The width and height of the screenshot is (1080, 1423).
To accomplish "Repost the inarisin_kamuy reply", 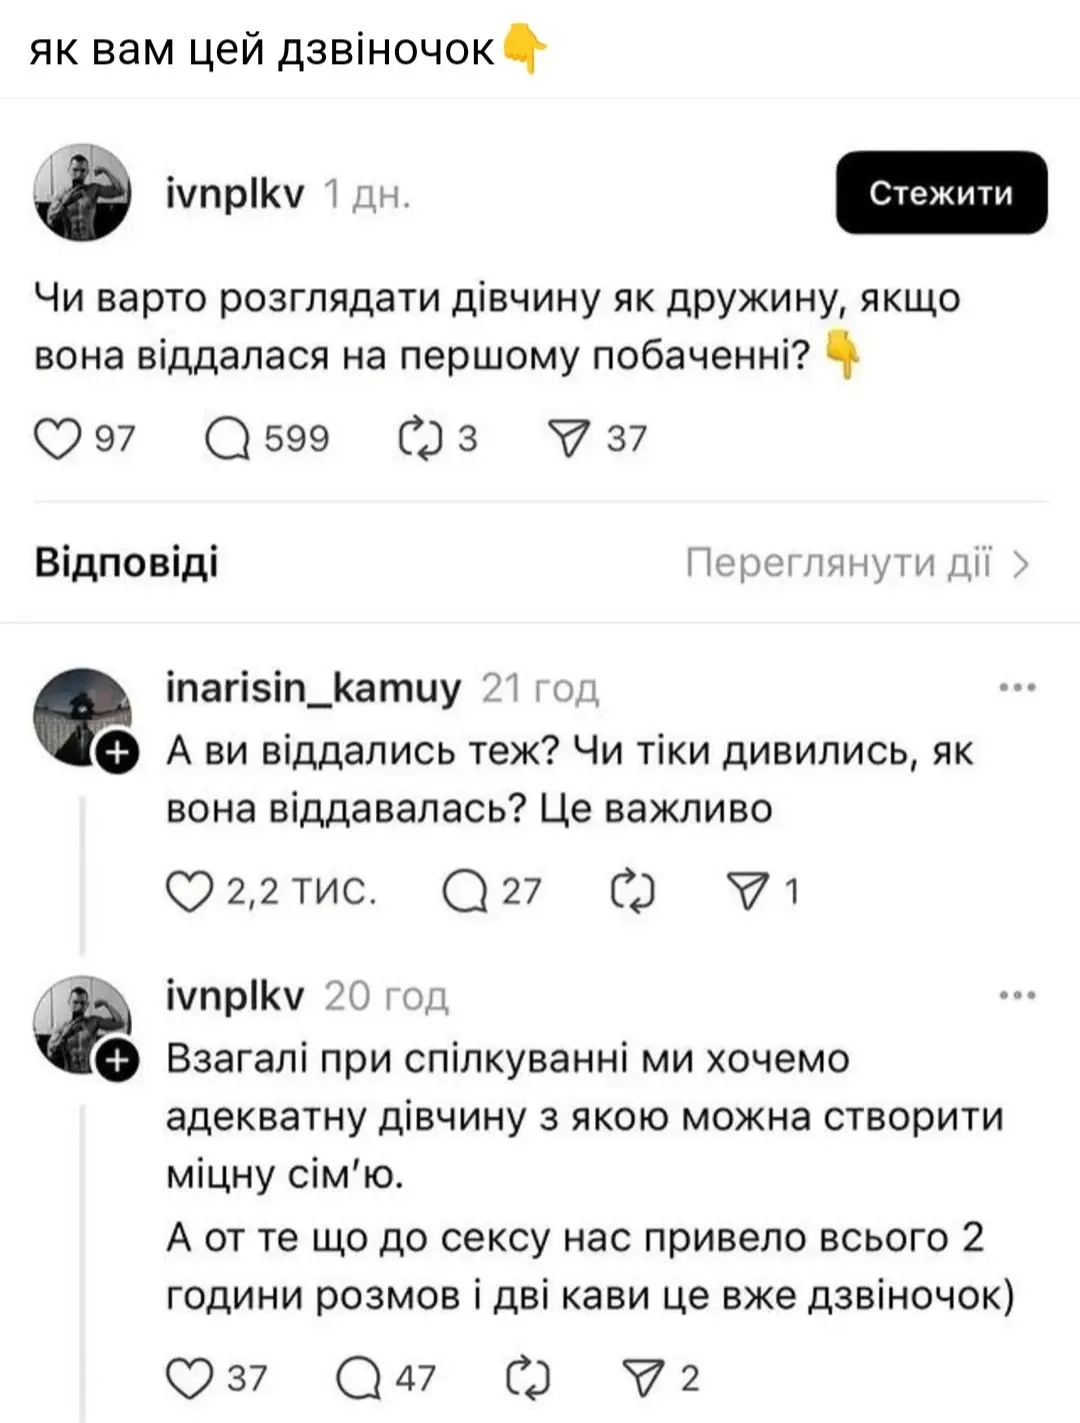I will 632,891.
